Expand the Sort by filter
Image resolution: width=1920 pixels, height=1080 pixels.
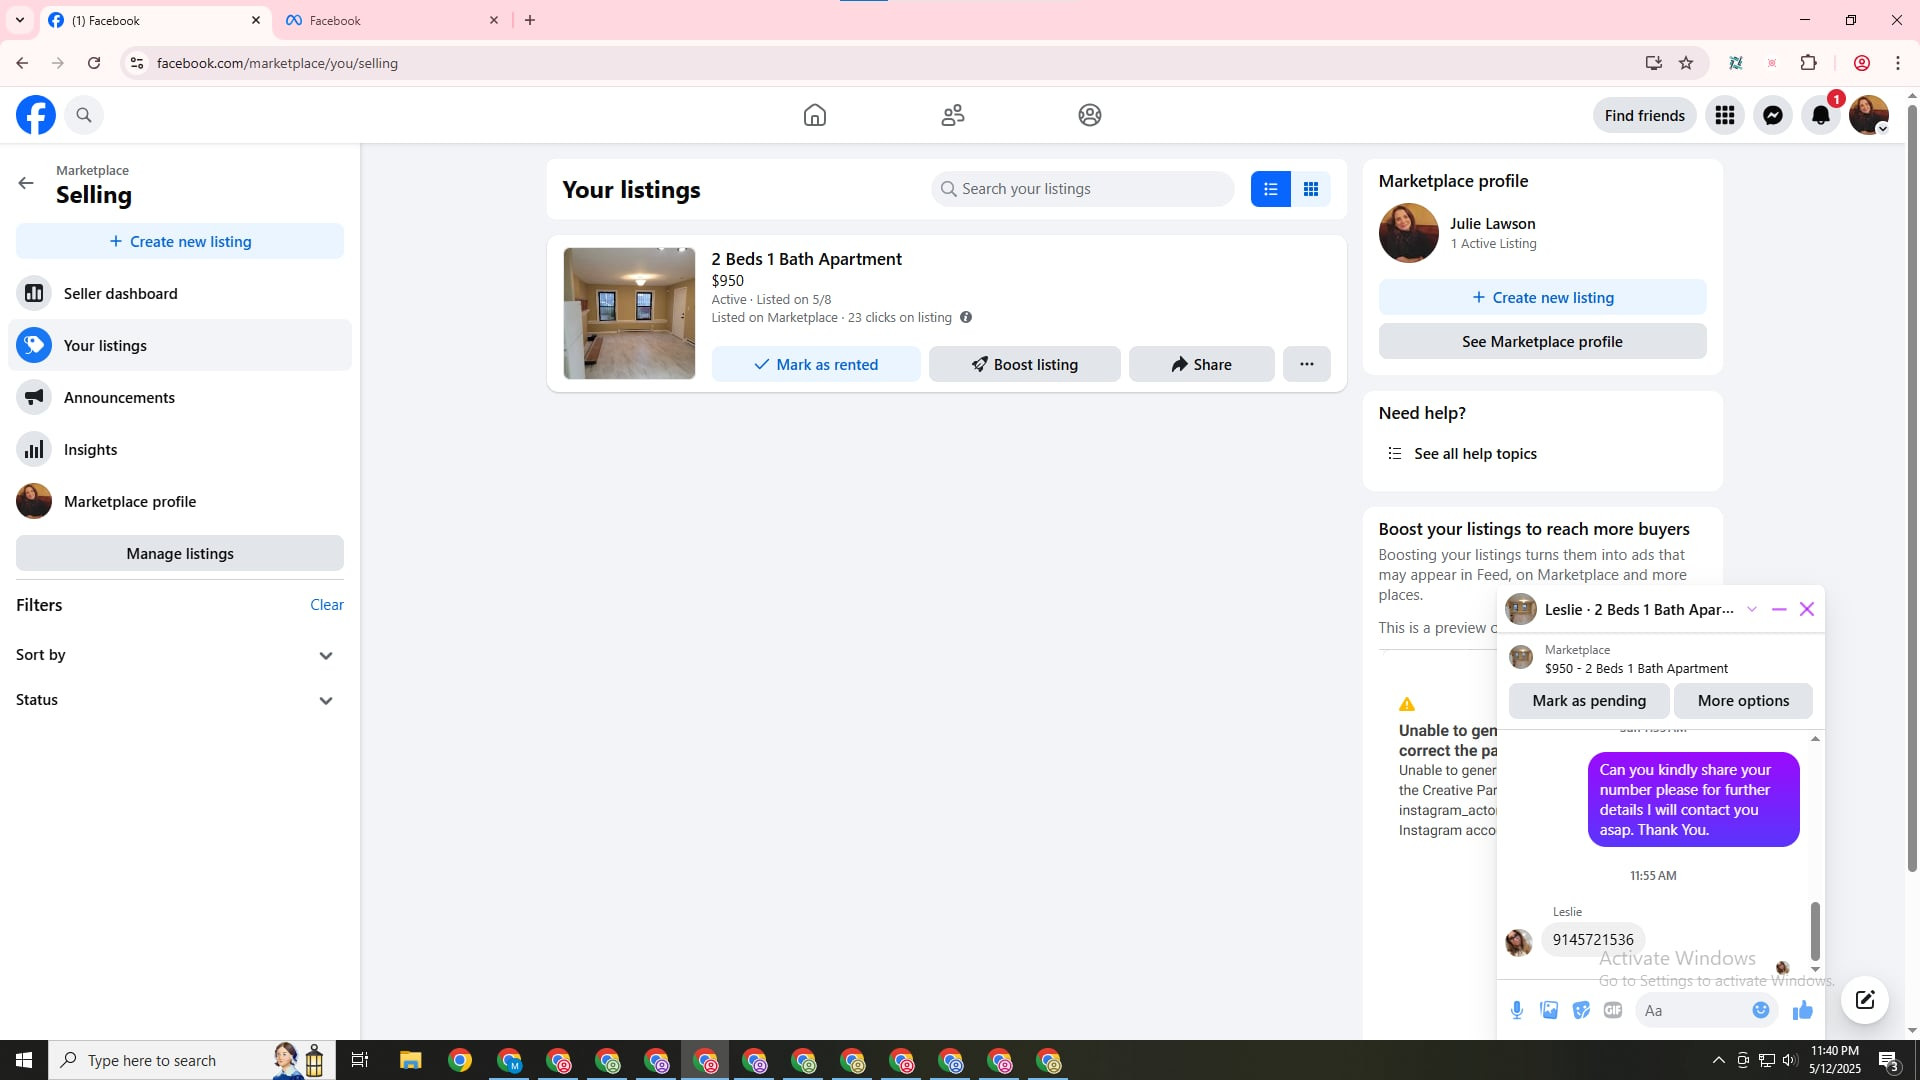[180, 655]
